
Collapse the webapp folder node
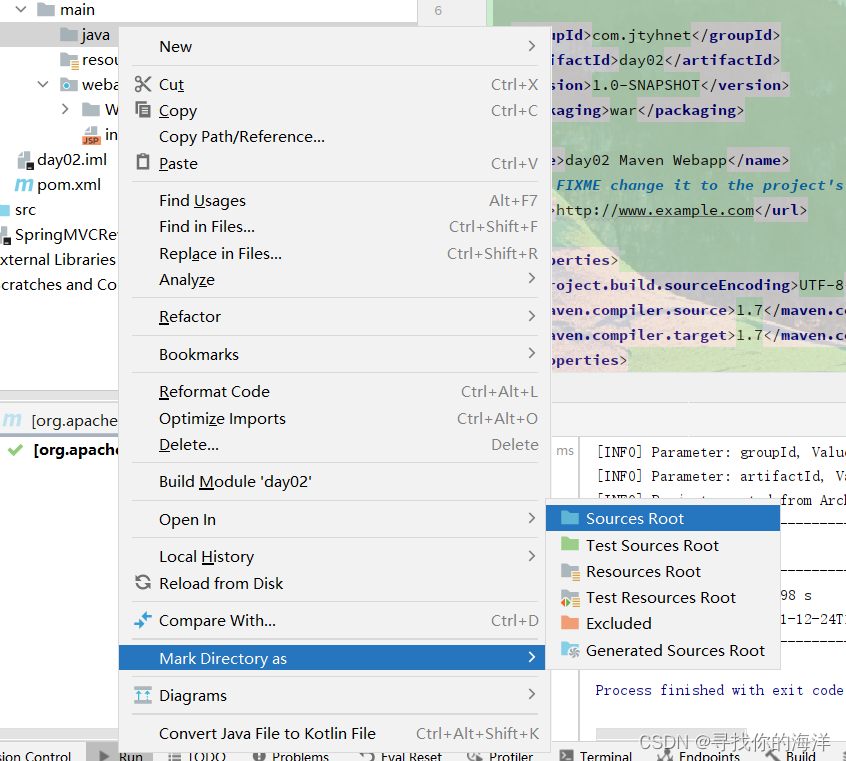pyautogui.click(x=43, y=85)
